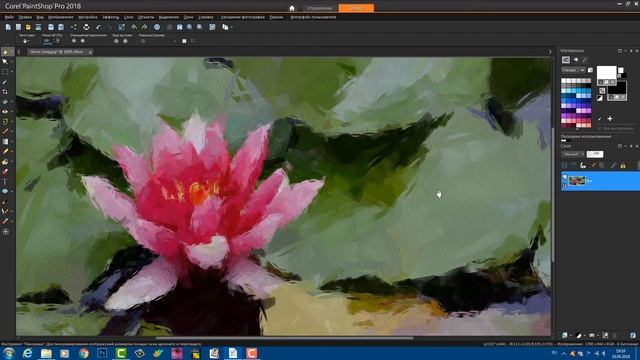Image resolution: width=640 pixels, height=360 pixels.
Task: Toggle the layer lock icon
Action: click(x=623, y=165)
